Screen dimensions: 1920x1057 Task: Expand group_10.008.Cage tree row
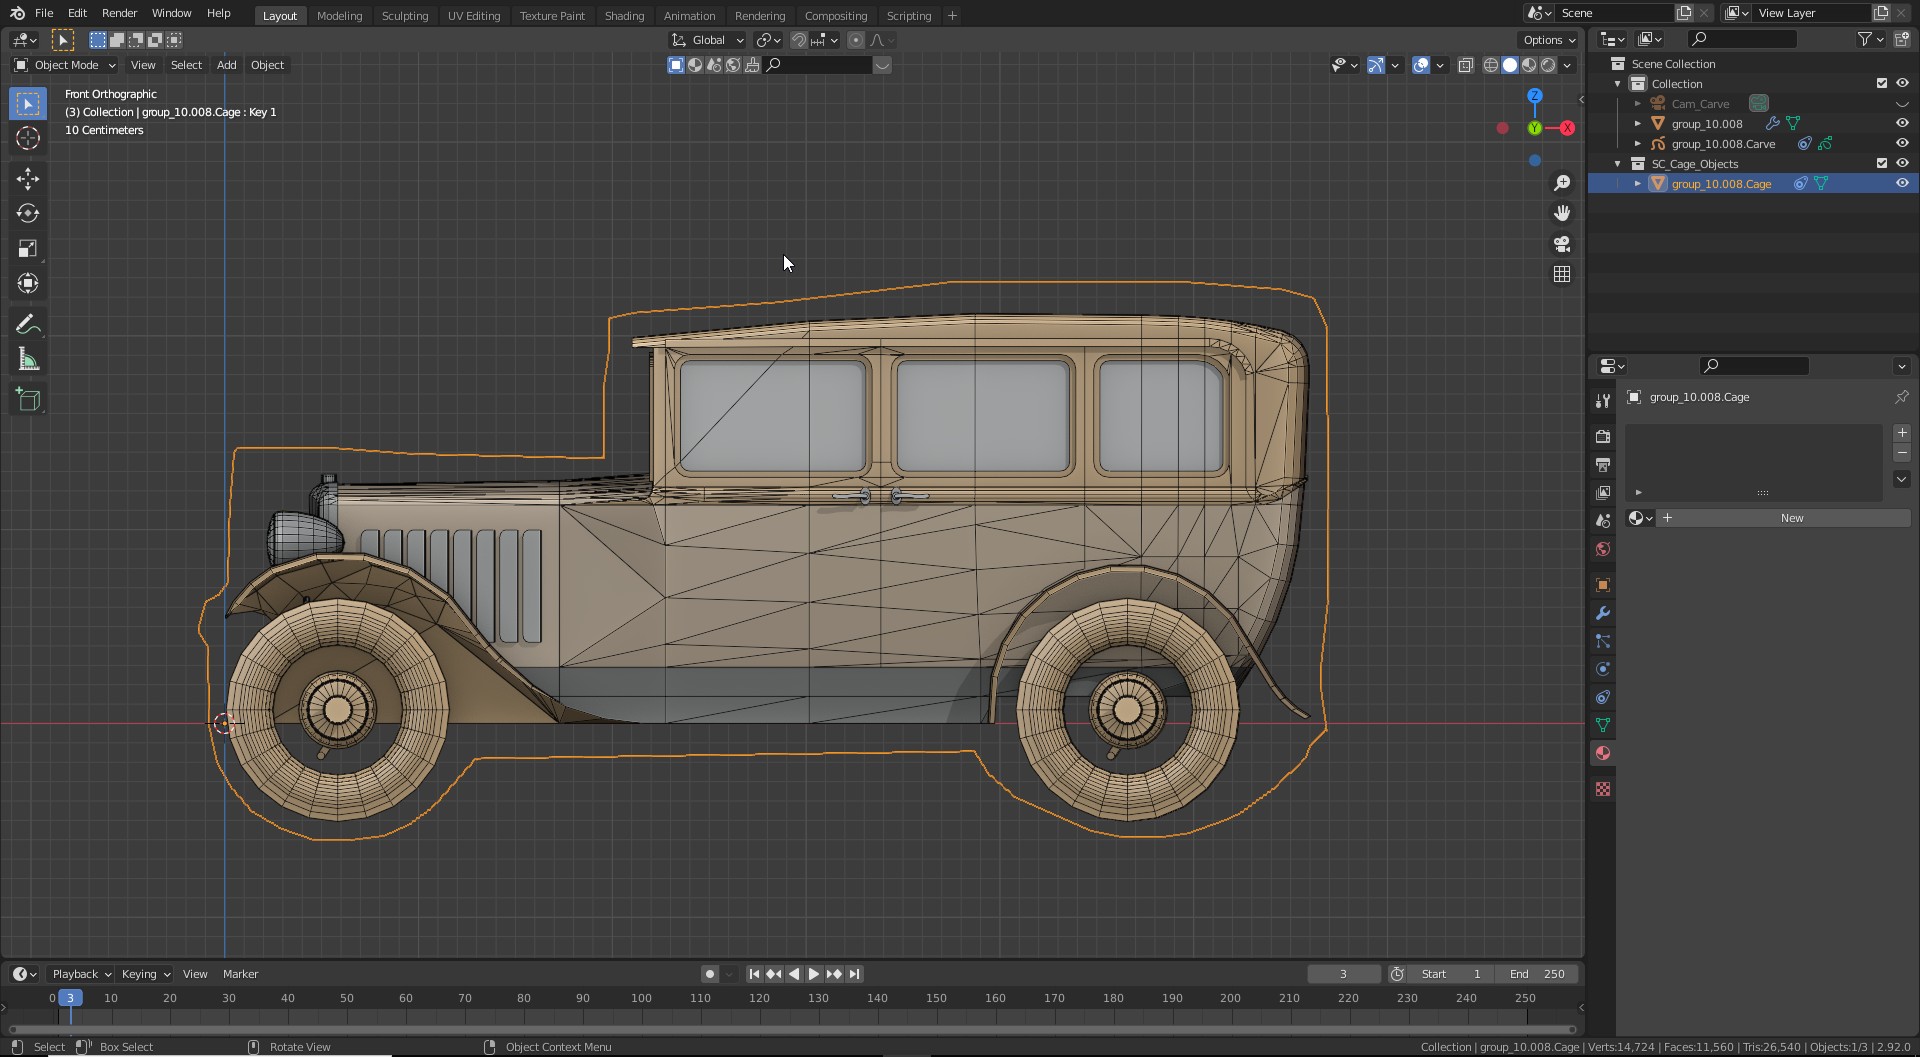tap(1637, 183)
